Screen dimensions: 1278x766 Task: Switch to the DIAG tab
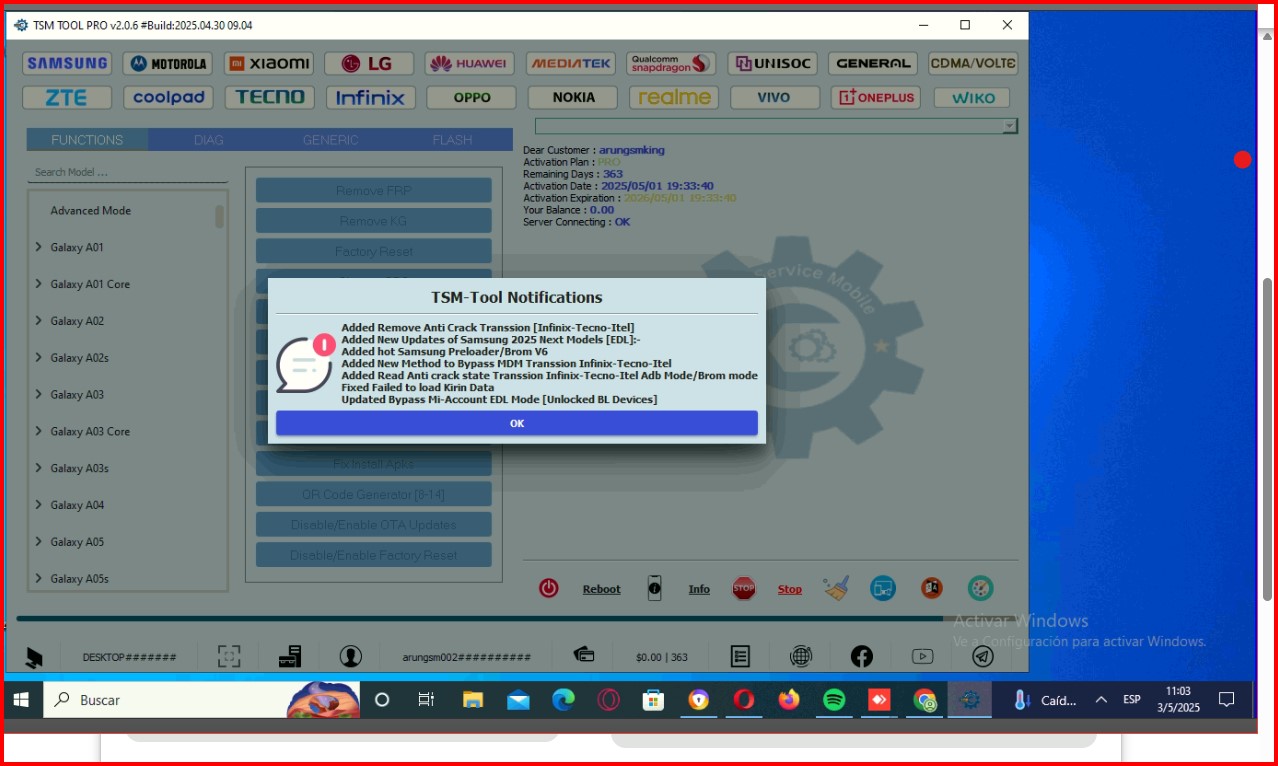209,140
